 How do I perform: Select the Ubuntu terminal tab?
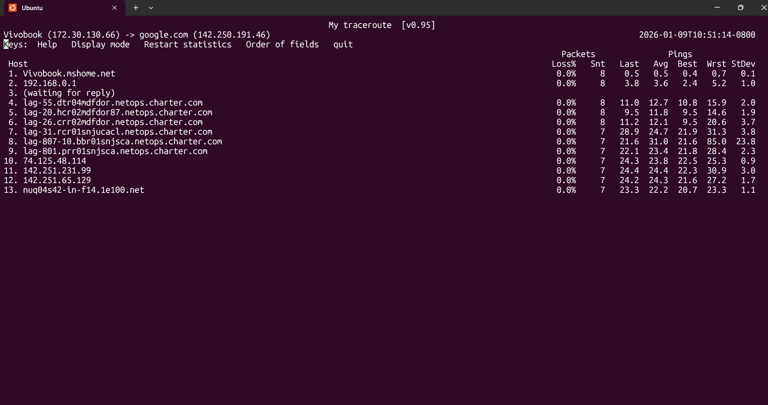(63, 8)
